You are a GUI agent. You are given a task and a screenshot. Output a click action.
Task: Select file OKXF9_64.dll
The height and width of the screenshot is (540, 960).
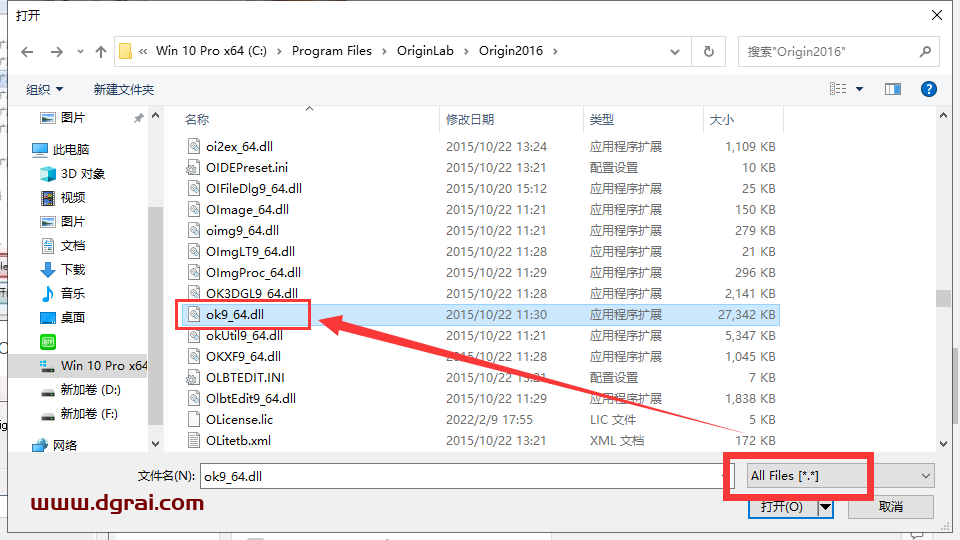coord(243,356)
